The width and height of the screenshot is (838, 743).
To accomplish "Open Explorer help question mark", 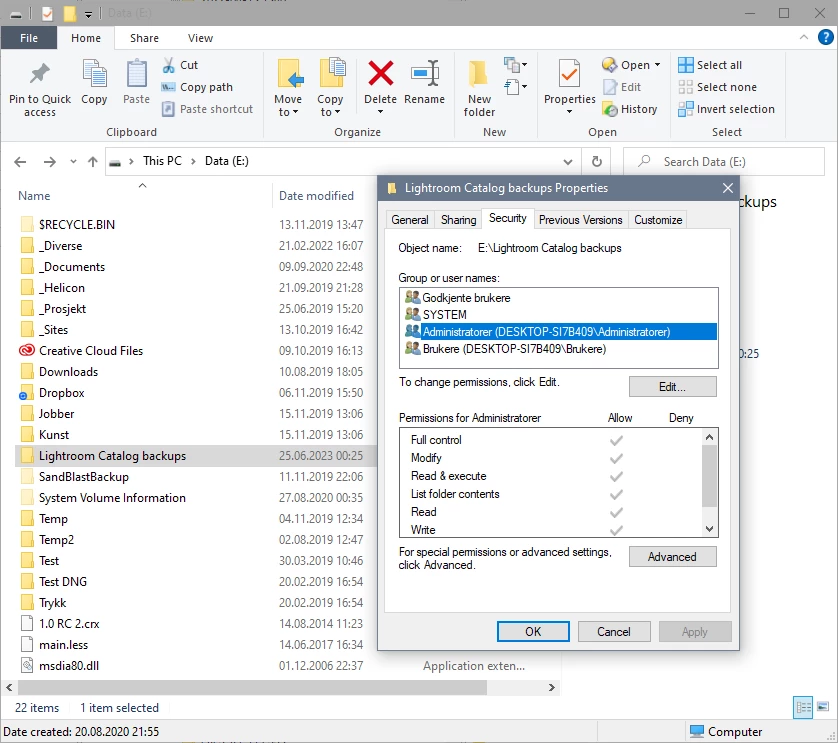I will (825, 37).
